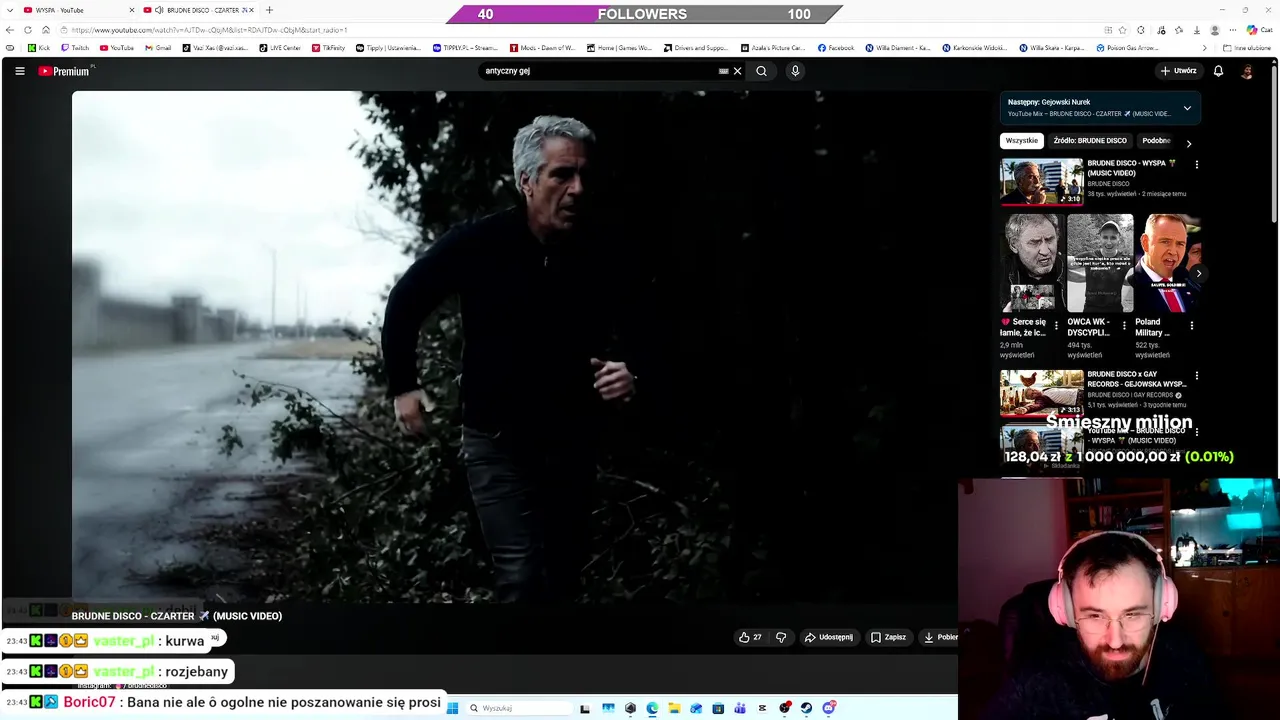This screenshot has height=720, width=1280.
Task: Go back in browser history
Action: [10, 30]
